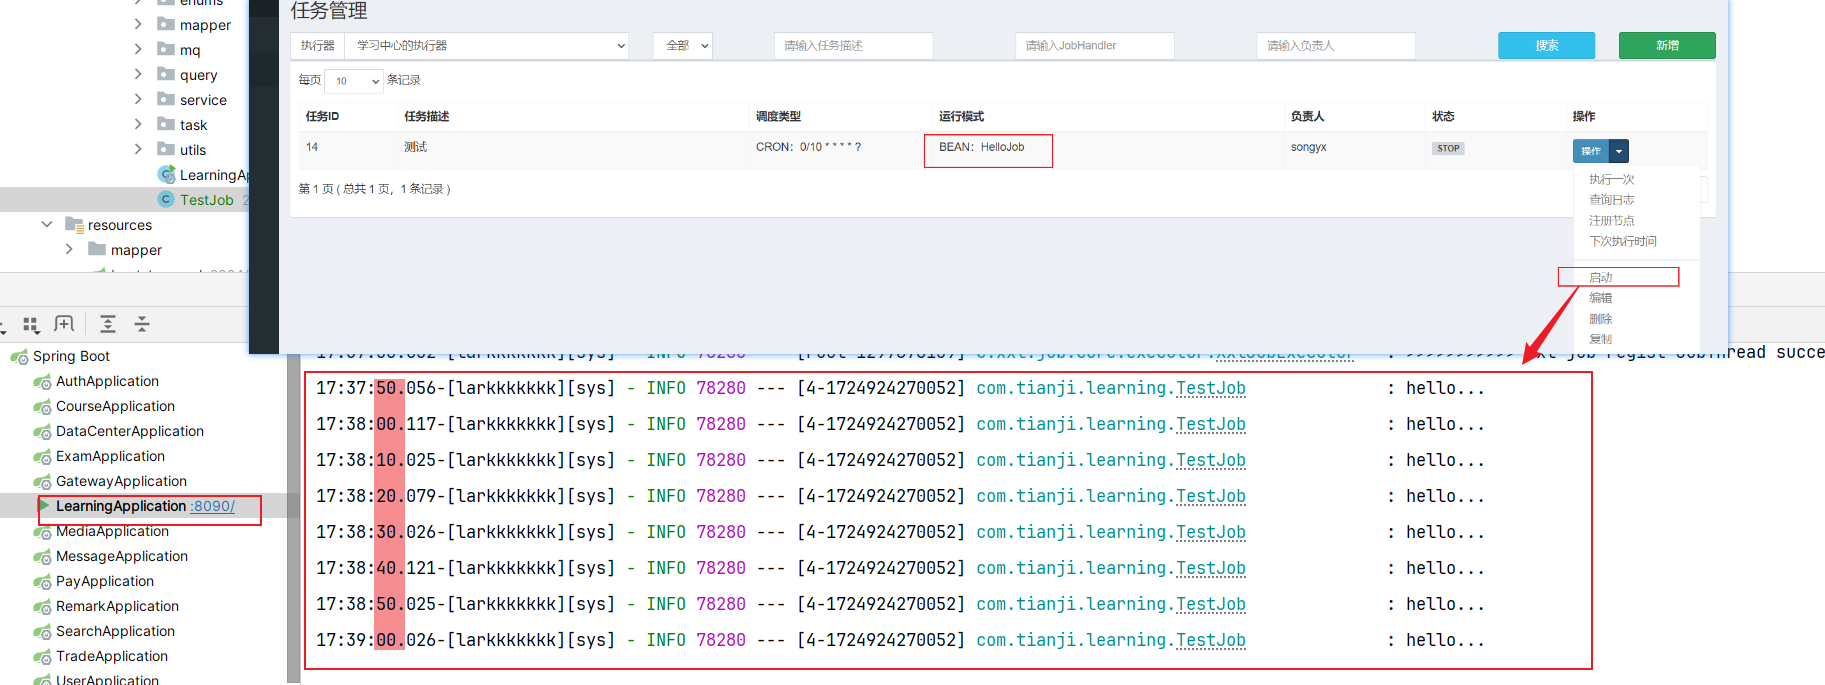Click the mq folder icon
This screenshot has height=685, width=1825.
(166, 49)
